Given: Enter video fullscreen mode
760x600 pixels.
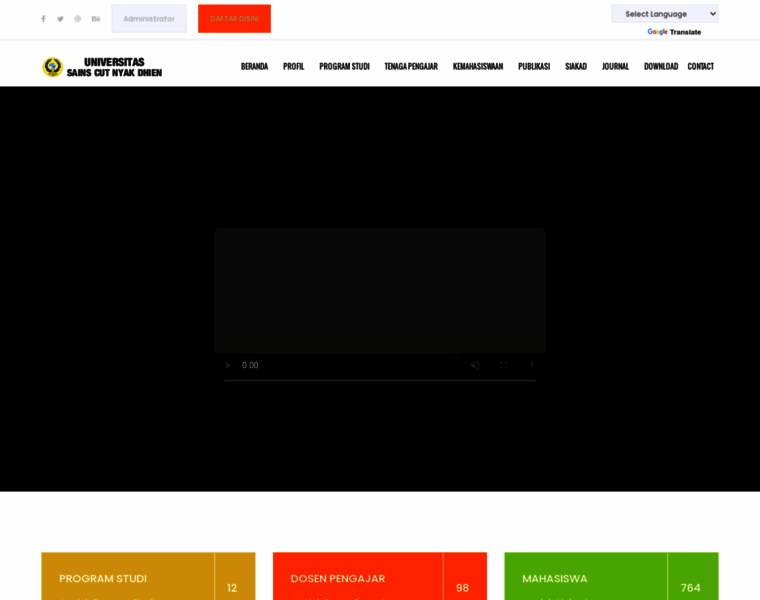Looking at the screenshot, I should click(x=503, y=365).
